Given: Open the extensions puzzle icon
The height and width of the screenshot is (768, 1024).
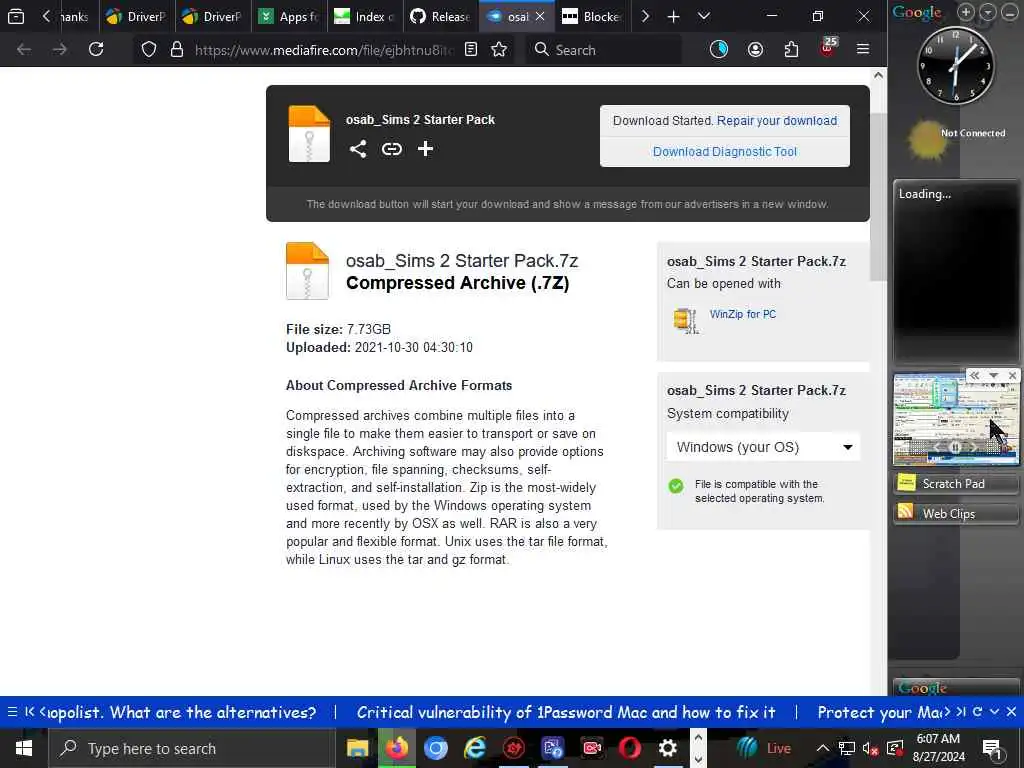Looking at the screenshot, I should [791, 49].
